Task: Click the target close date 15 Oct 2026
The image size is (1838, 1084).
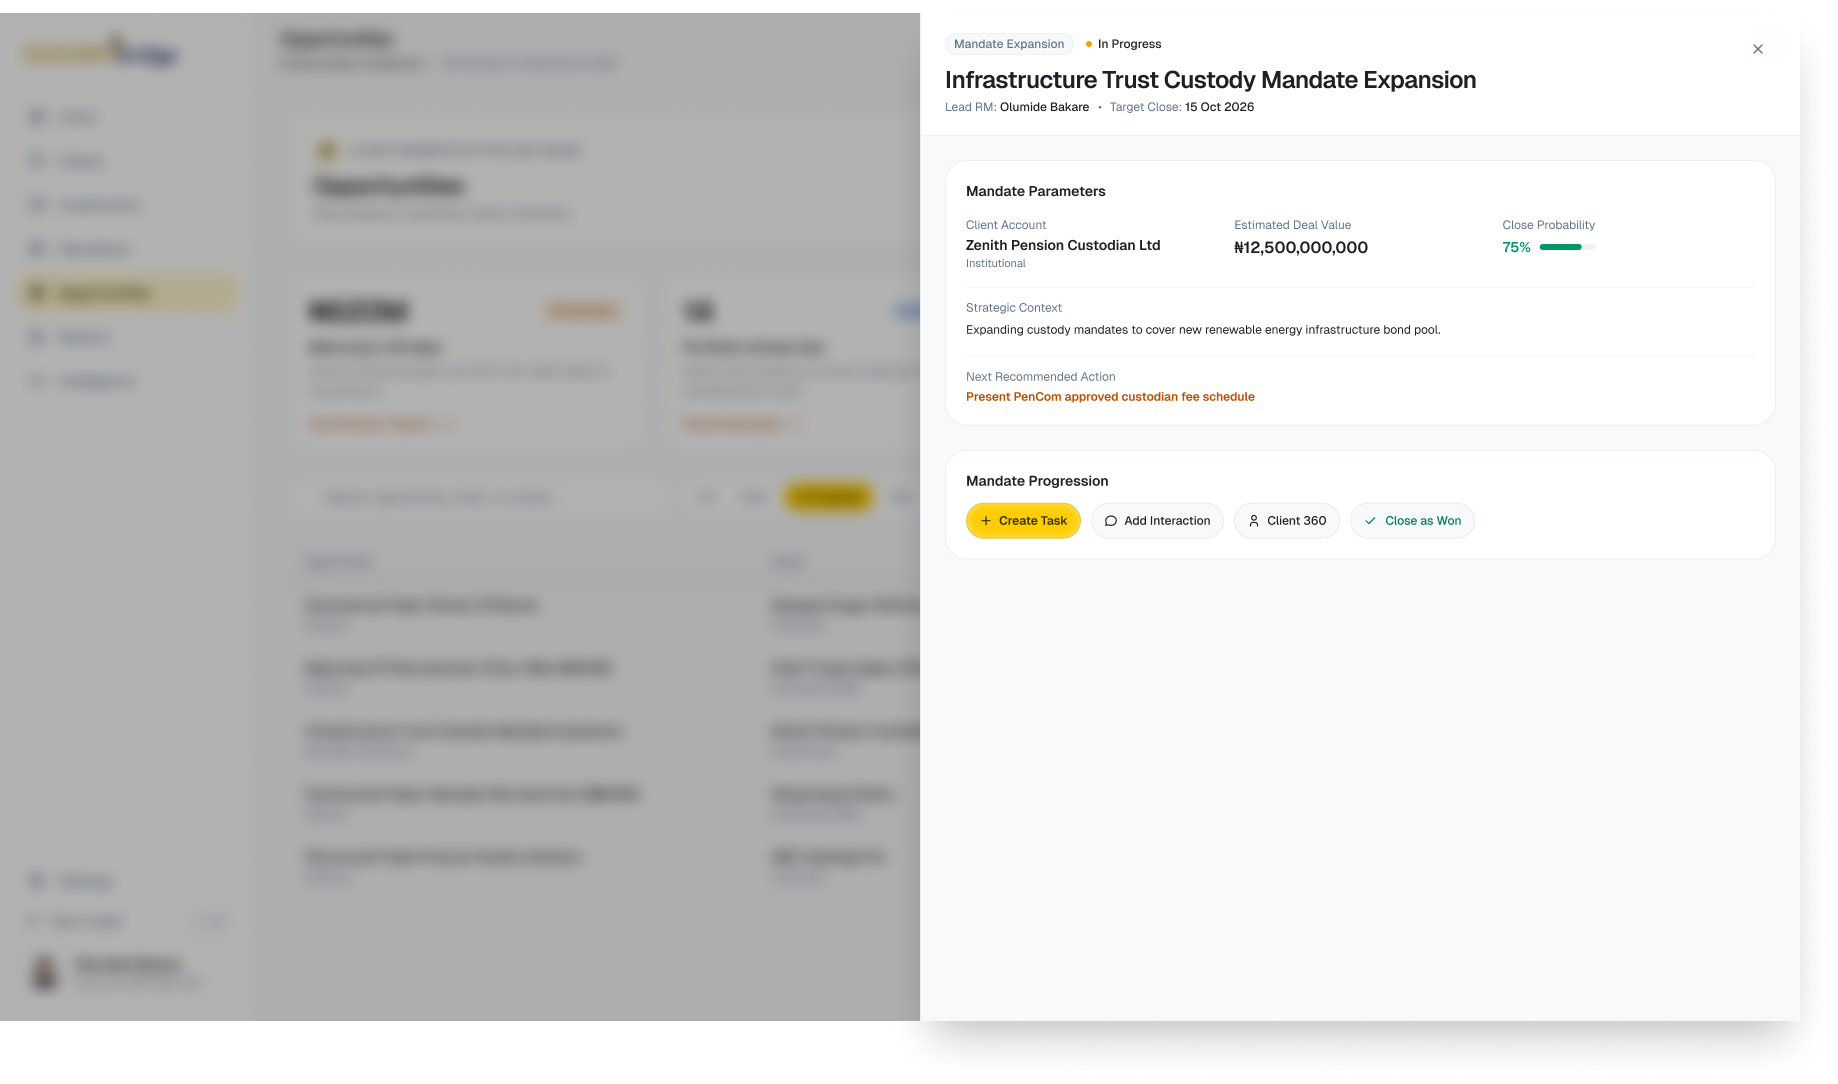Action: point(1219,107)
